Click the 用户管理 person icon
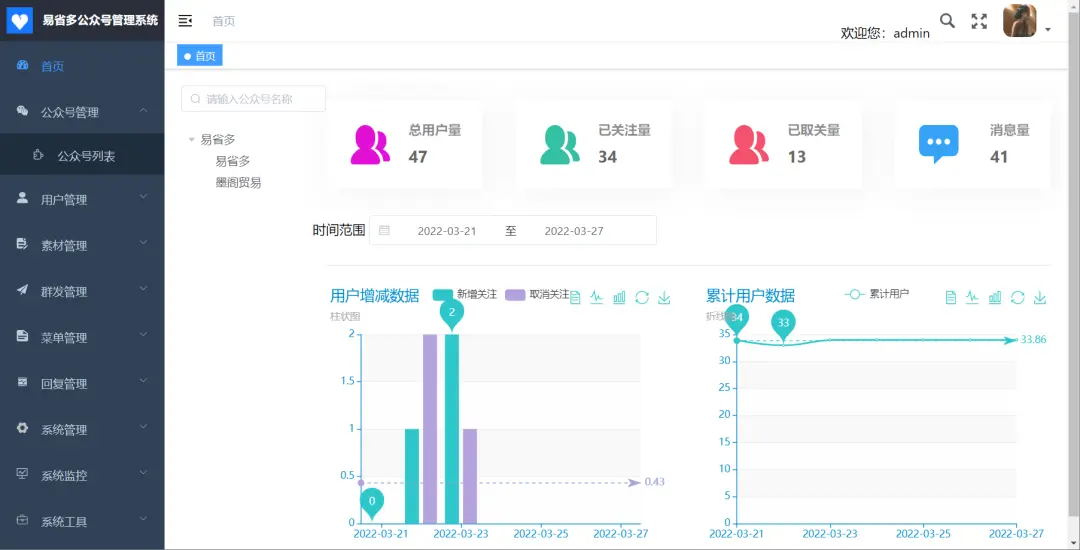Viewport: 1080px width, 550px height. [22, 198]
